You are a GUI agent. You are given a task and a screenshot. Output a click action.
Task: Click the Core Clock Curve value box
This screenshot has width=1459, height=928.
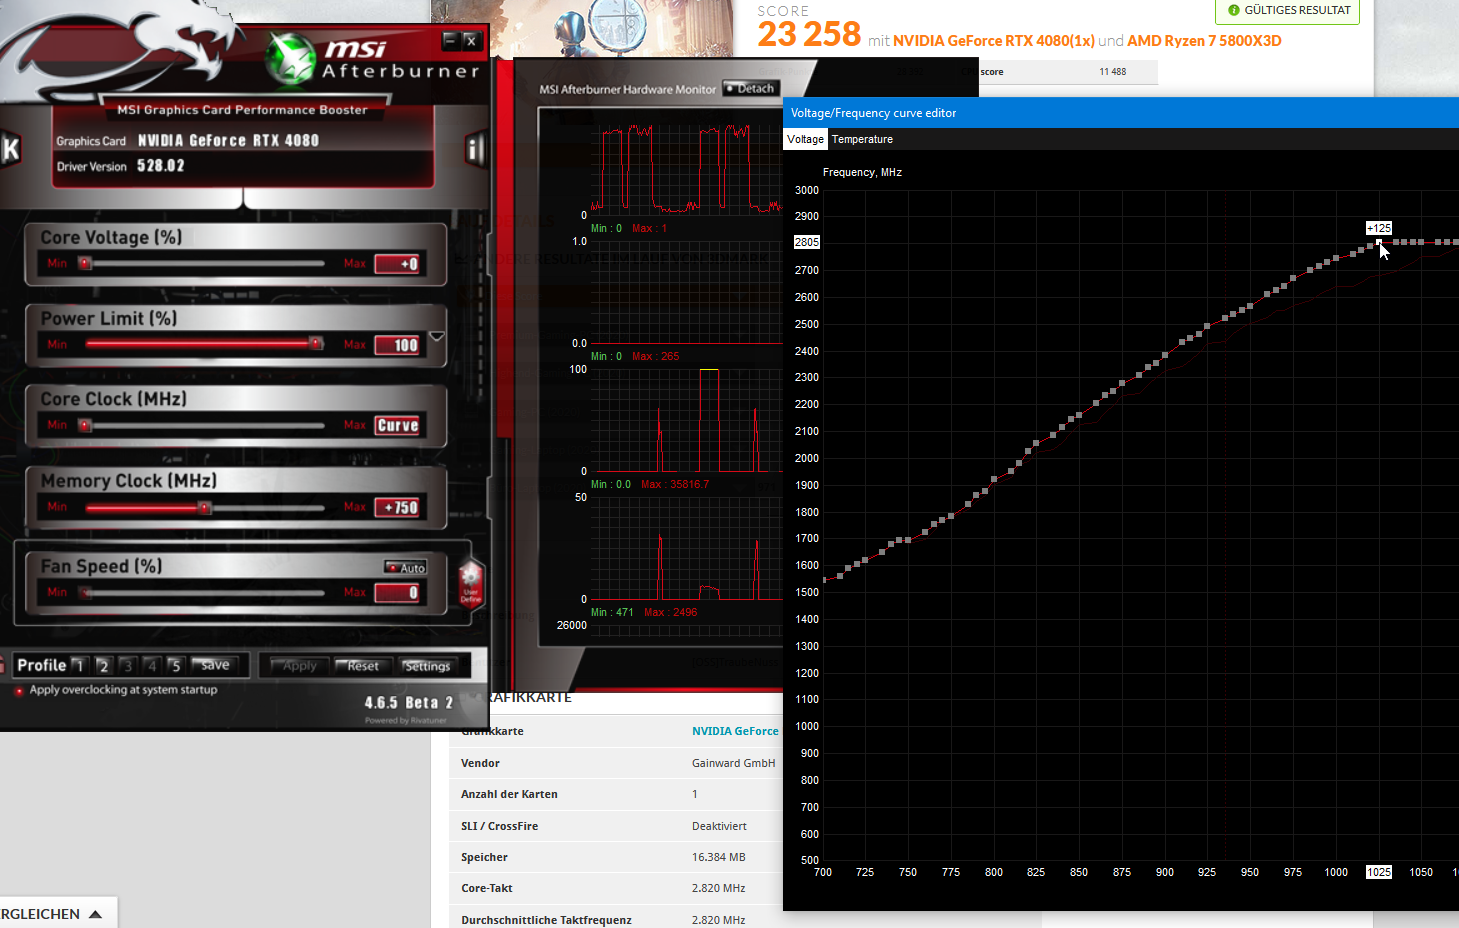tap(397, 425)
